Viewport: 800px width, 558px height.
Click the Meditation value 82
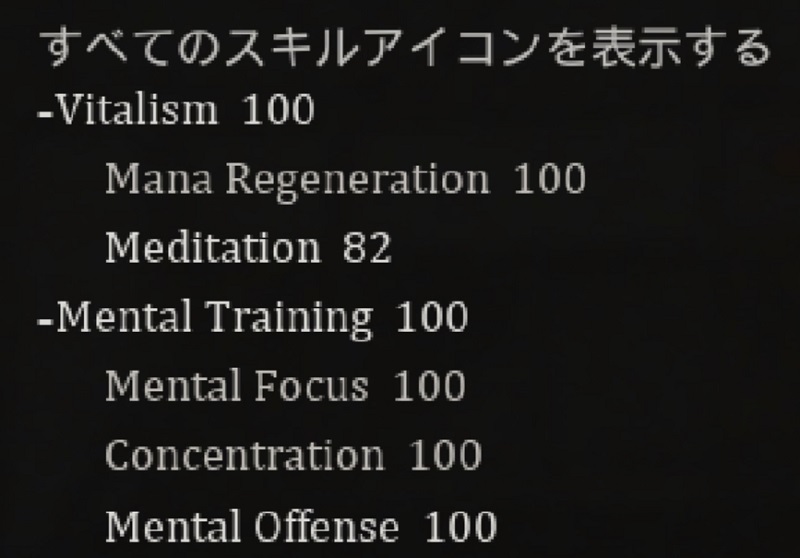(366, 248)
